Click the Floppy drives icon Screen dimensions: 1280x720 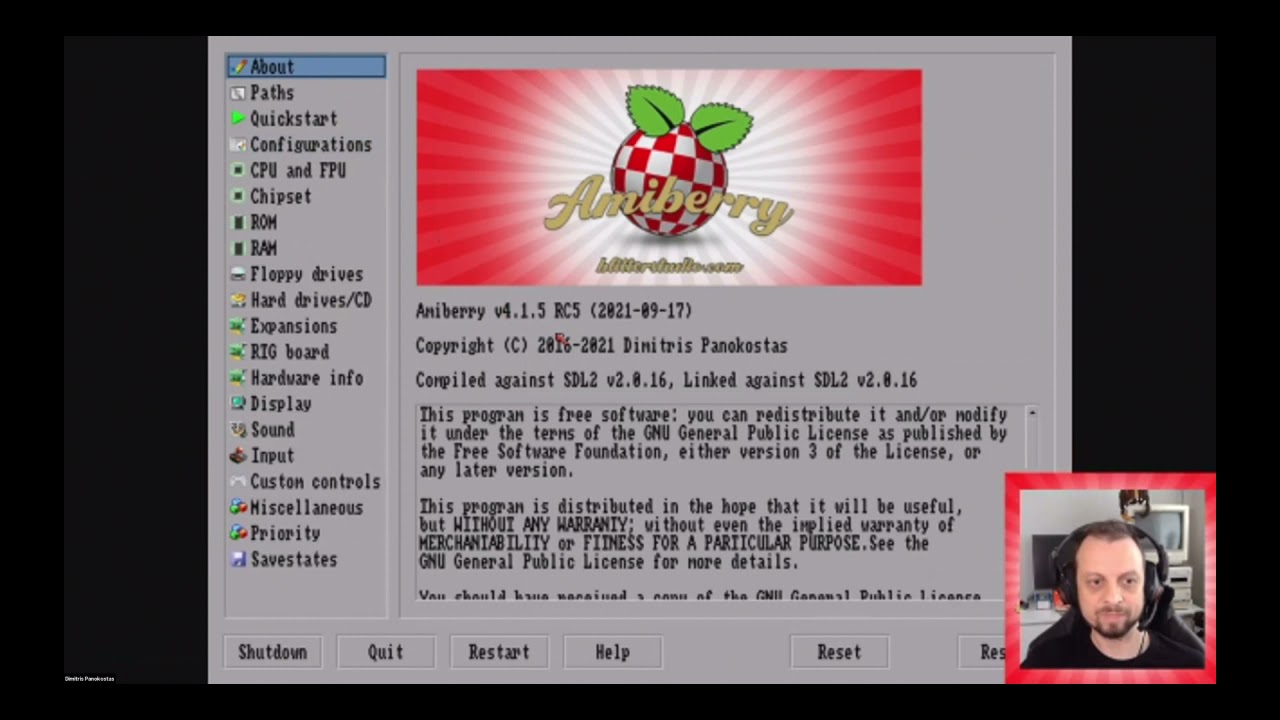(237, 274)
